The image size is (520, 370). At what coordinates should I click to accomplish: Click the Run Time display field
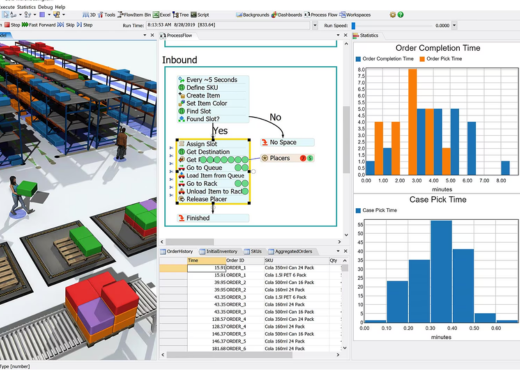229,25
